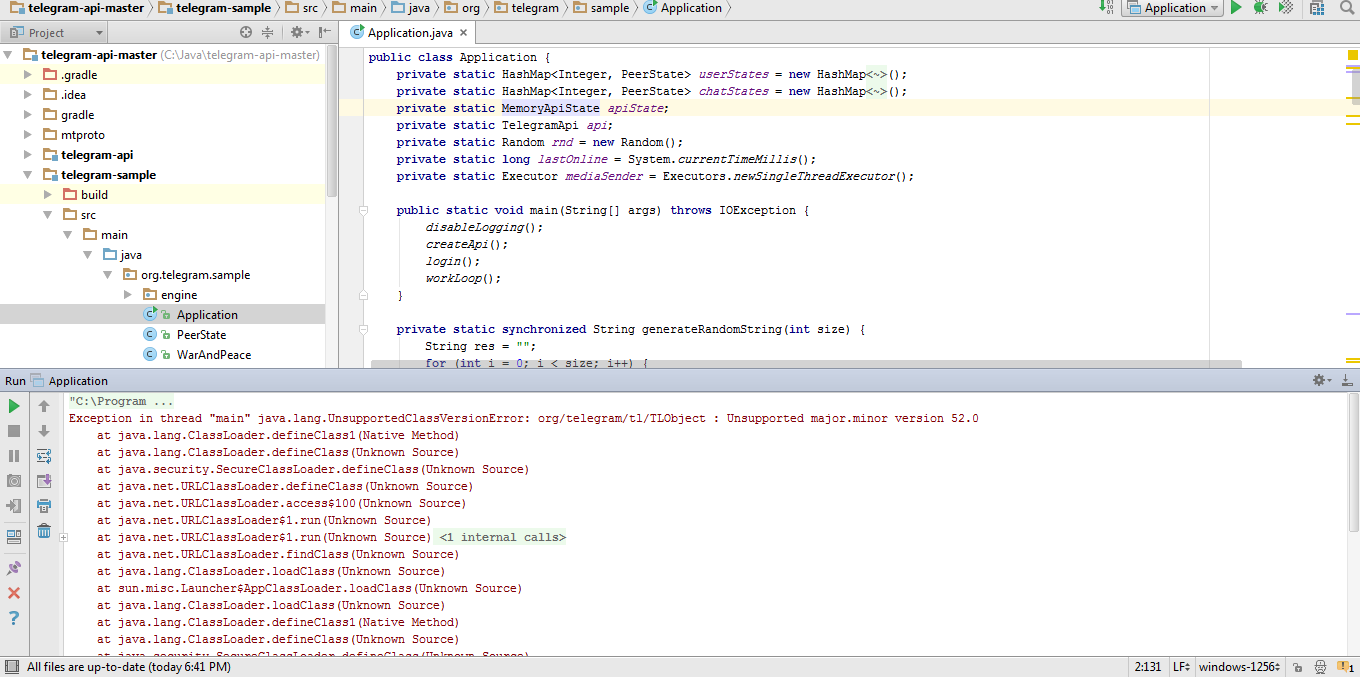The height and width of the screenshot is (677, 1366).
Task: Expand the .gradle folder
Action: [29, 75]
